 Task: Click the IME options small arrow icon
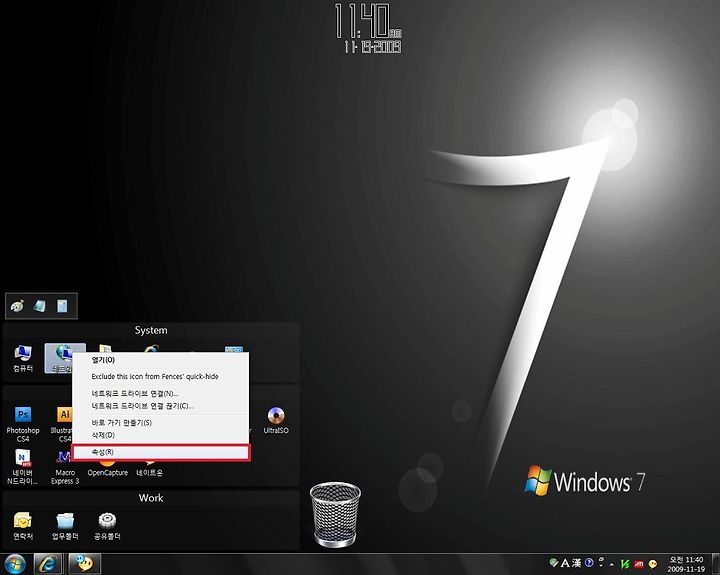[601, 563]
